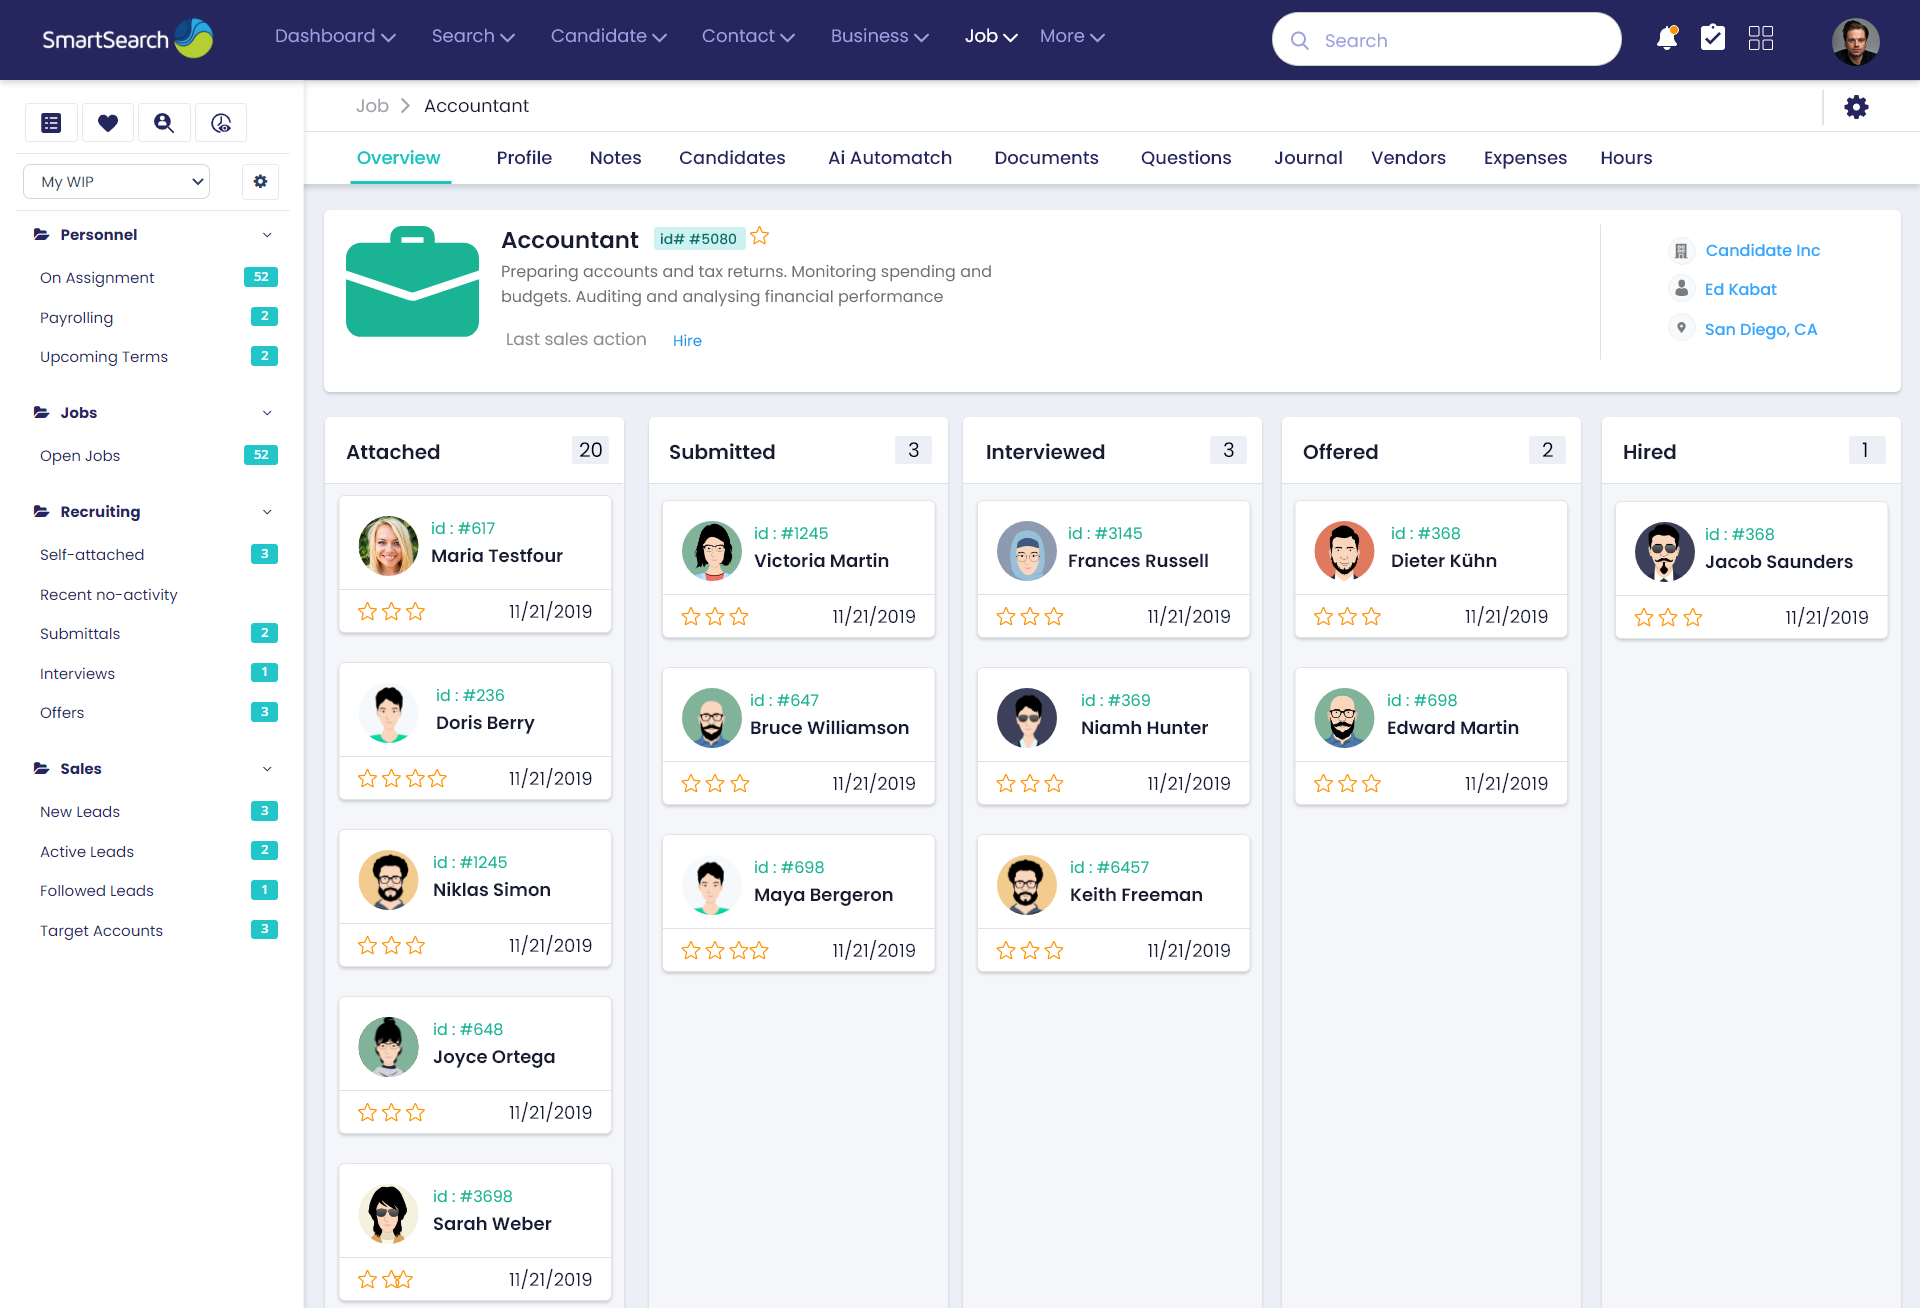Click the Hire last sales action link
Viewport: 1920px width, 1308px height.
[x=687, y=341]
